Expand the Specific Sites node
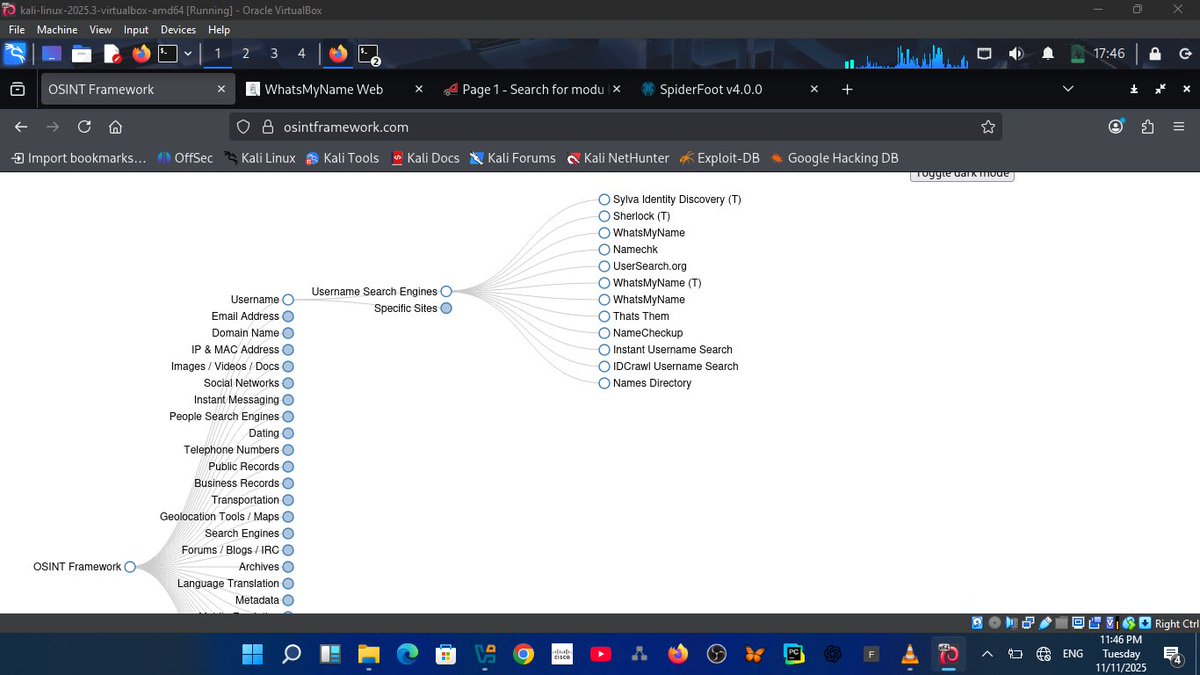The height and width of the screenshot is (675, 1200). coord(446,308)
